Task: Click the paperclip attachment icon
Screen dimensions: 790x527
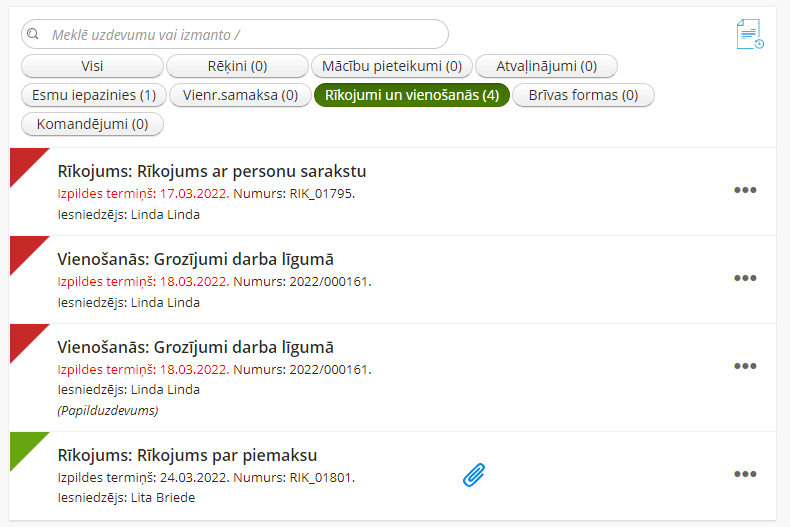Action: pyautogui.click(x=474, y=475)
